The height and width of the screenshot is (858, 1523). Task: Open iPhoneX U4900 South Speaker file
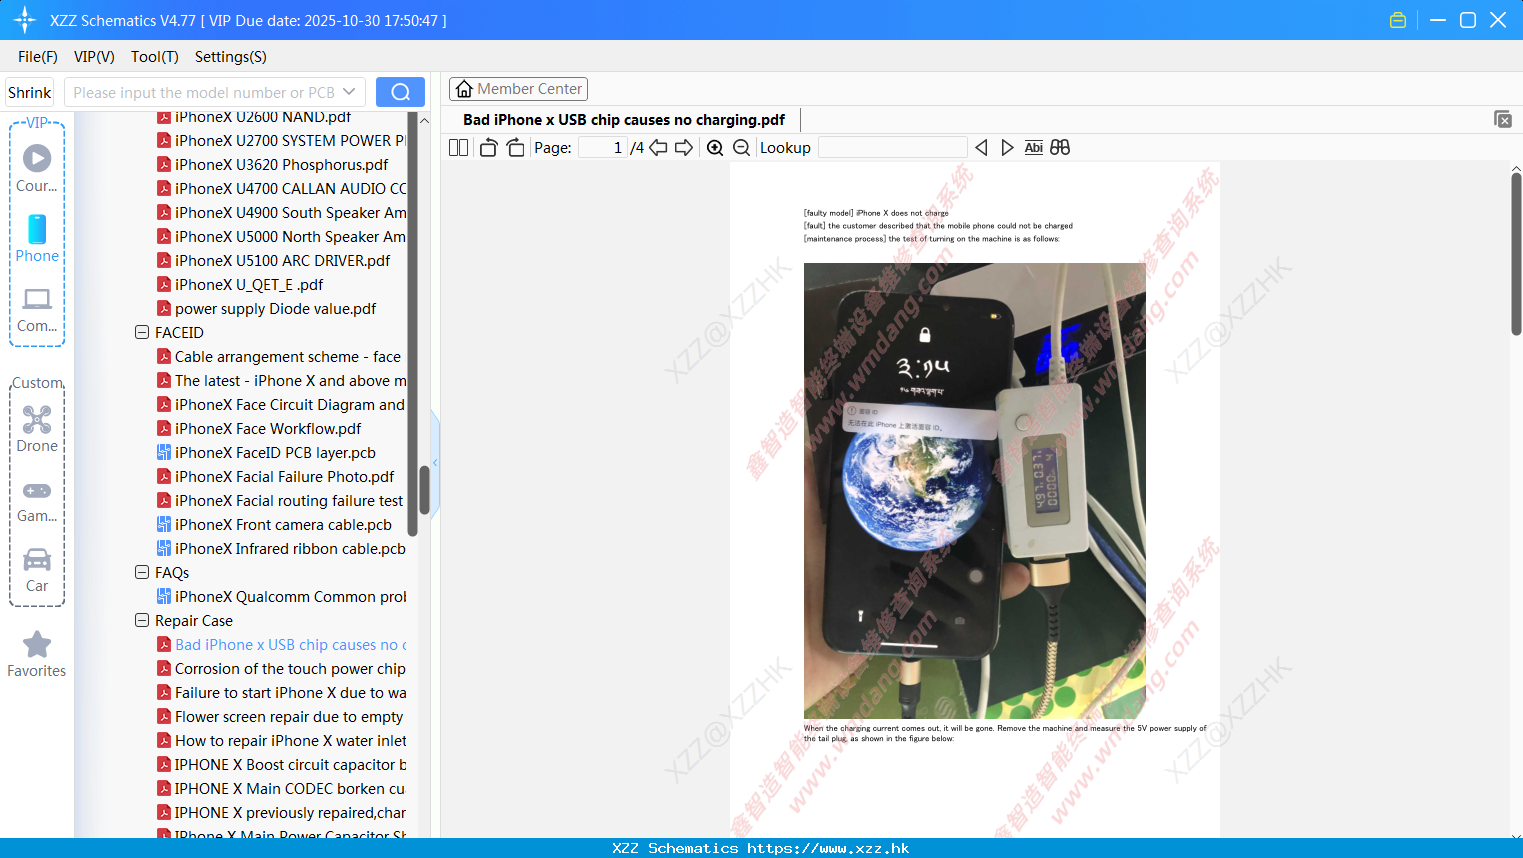click(x=282, y=213)
